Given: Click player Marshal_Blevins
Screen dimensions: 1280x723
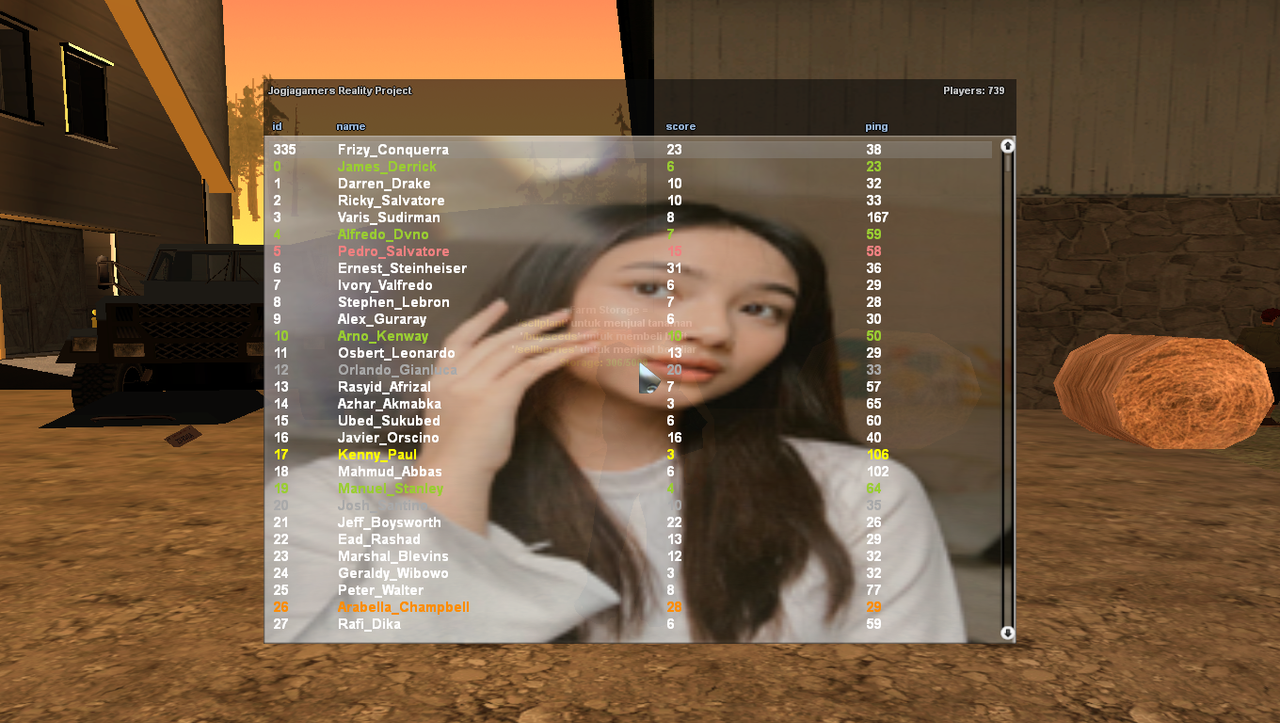Looking at the screenshot, I should [x=393, y=557].
